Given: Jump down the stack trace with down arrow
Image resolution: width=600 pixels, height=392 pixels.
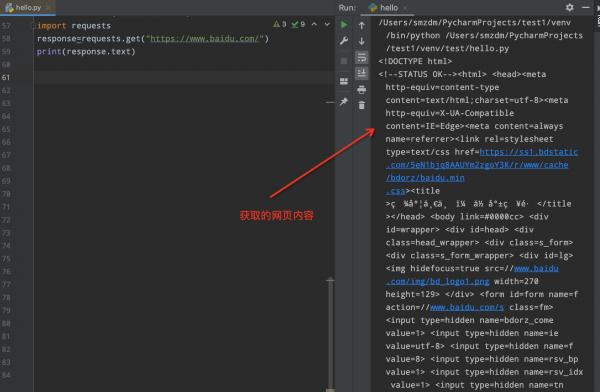Looking at the screenshot, I should point(362,41).
